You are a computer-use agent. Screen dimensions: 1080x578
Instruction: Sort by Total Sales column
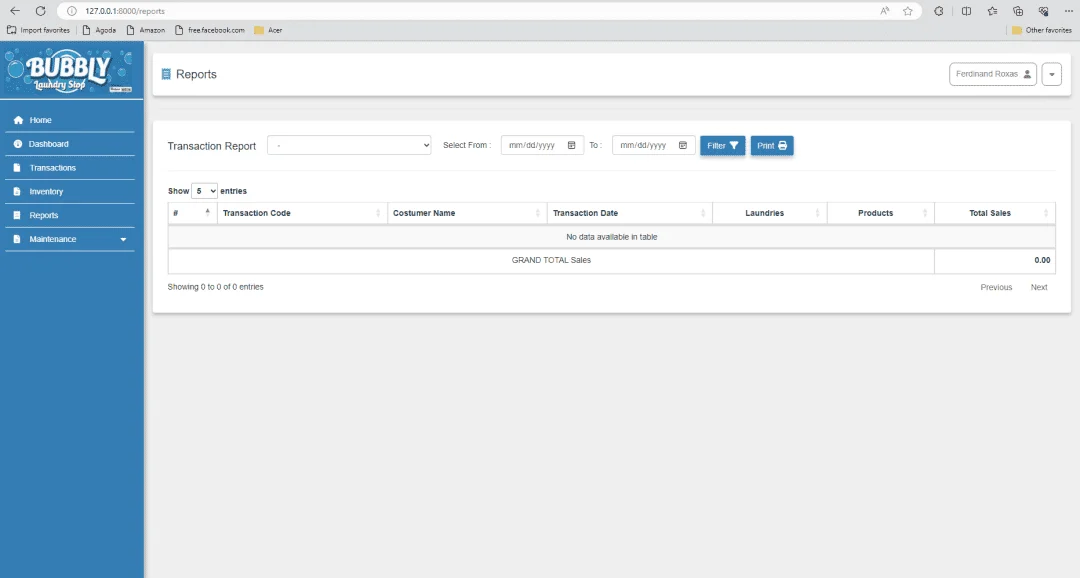pos(995,213)
